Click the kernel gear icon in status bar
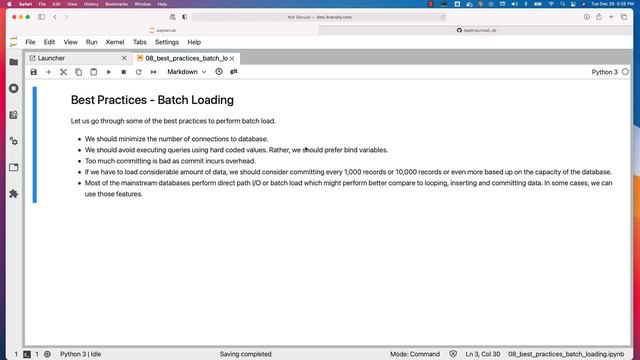The width and height of the screenshot is (640, 360). [47, 354]
